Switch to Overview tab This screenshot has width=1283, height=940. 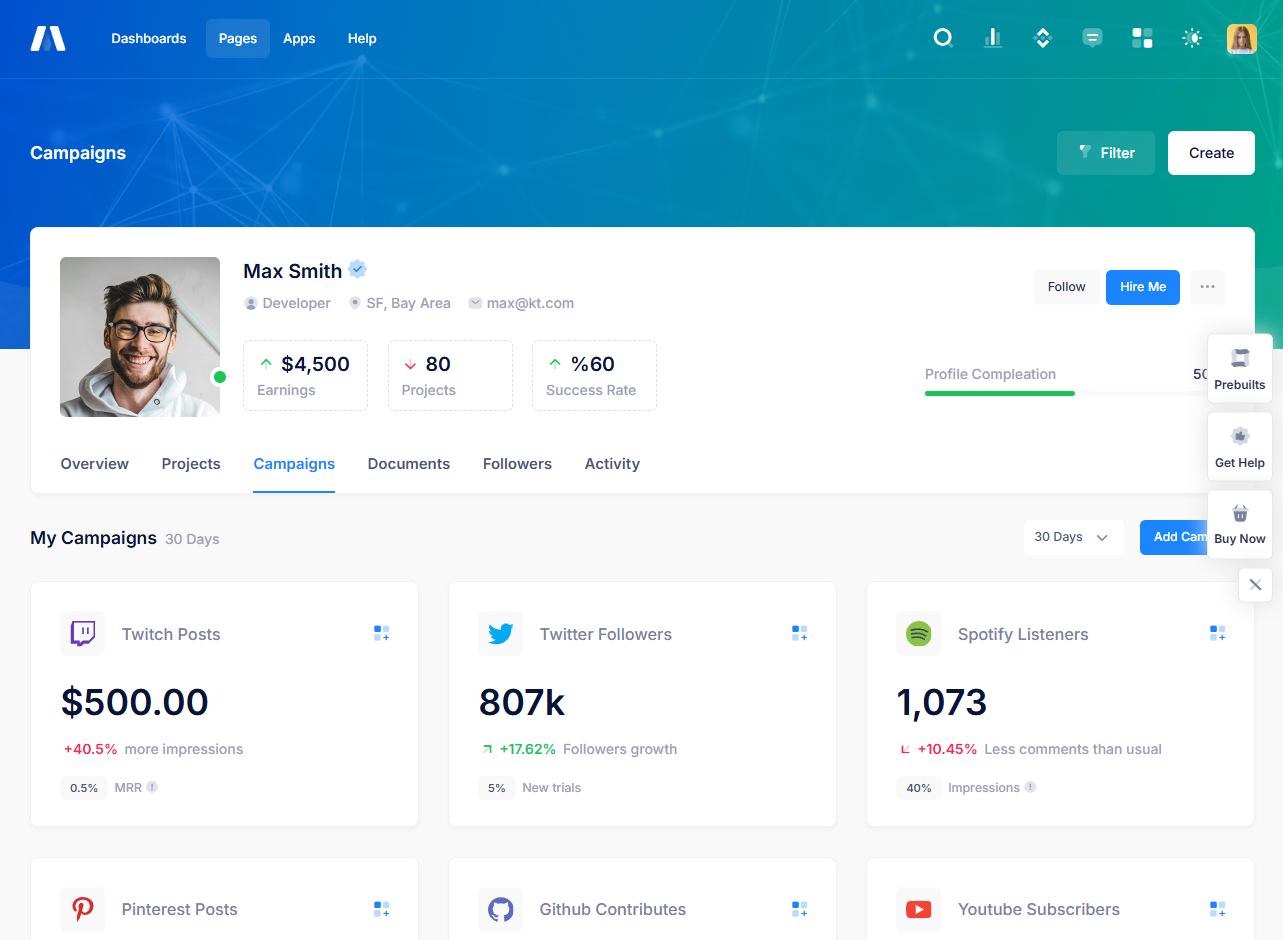pyautogui.click(x=95, y=464)
